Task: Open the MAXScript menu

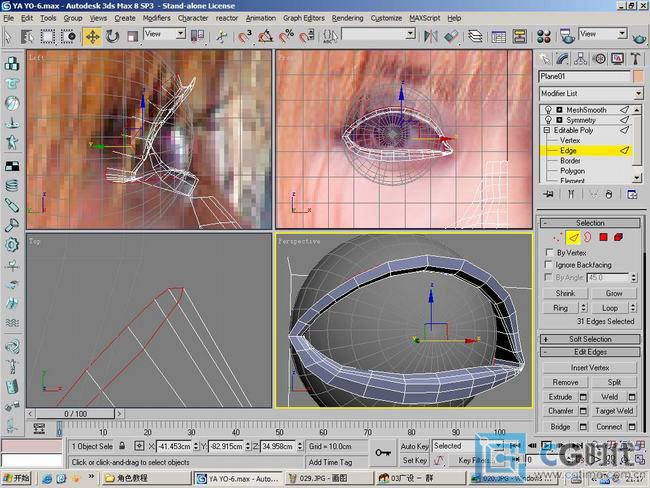Action: (x=425, y=18)
